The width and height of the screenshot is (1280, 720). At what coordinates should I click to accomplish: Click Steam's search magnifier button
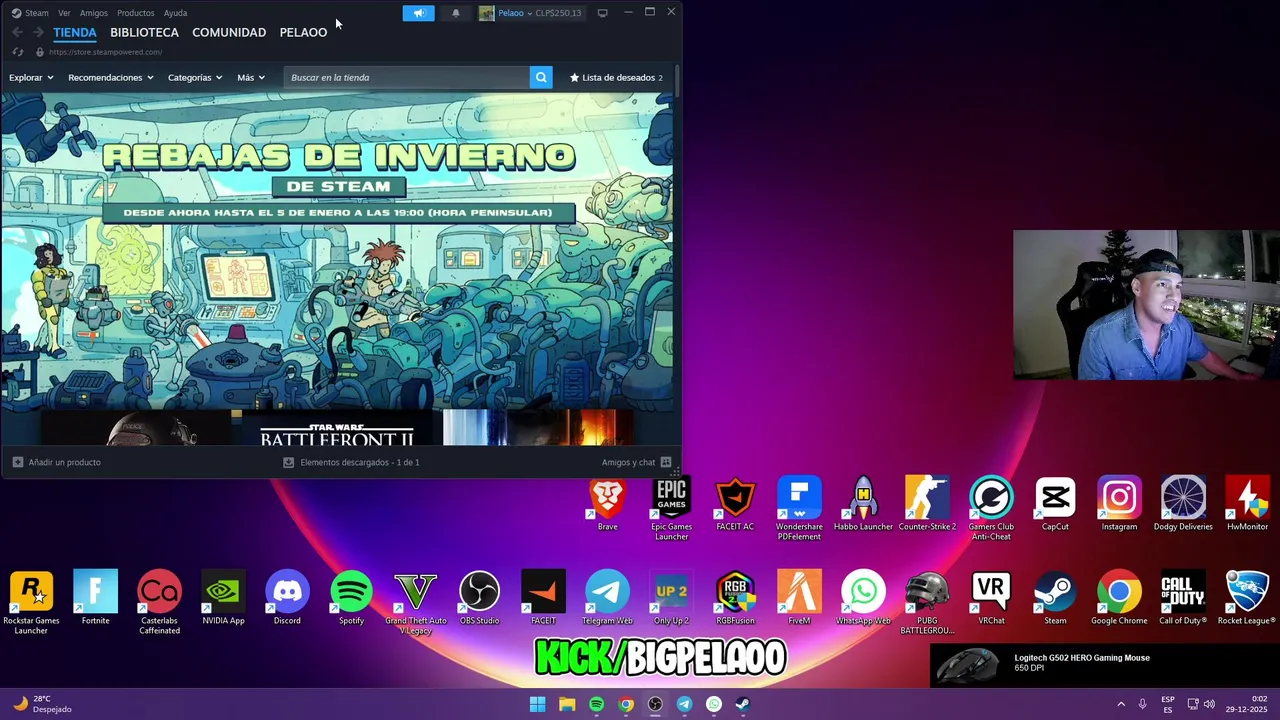541,77
